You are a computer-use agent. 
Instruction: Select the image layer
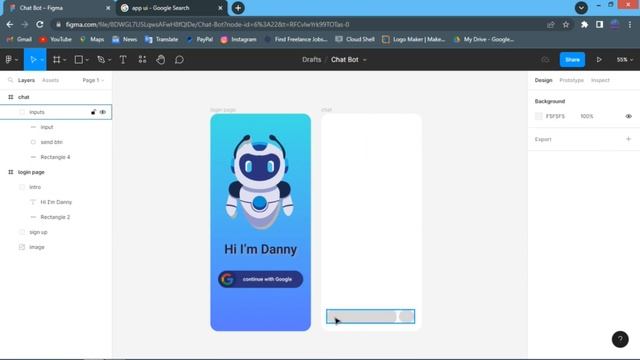[56, 247]
